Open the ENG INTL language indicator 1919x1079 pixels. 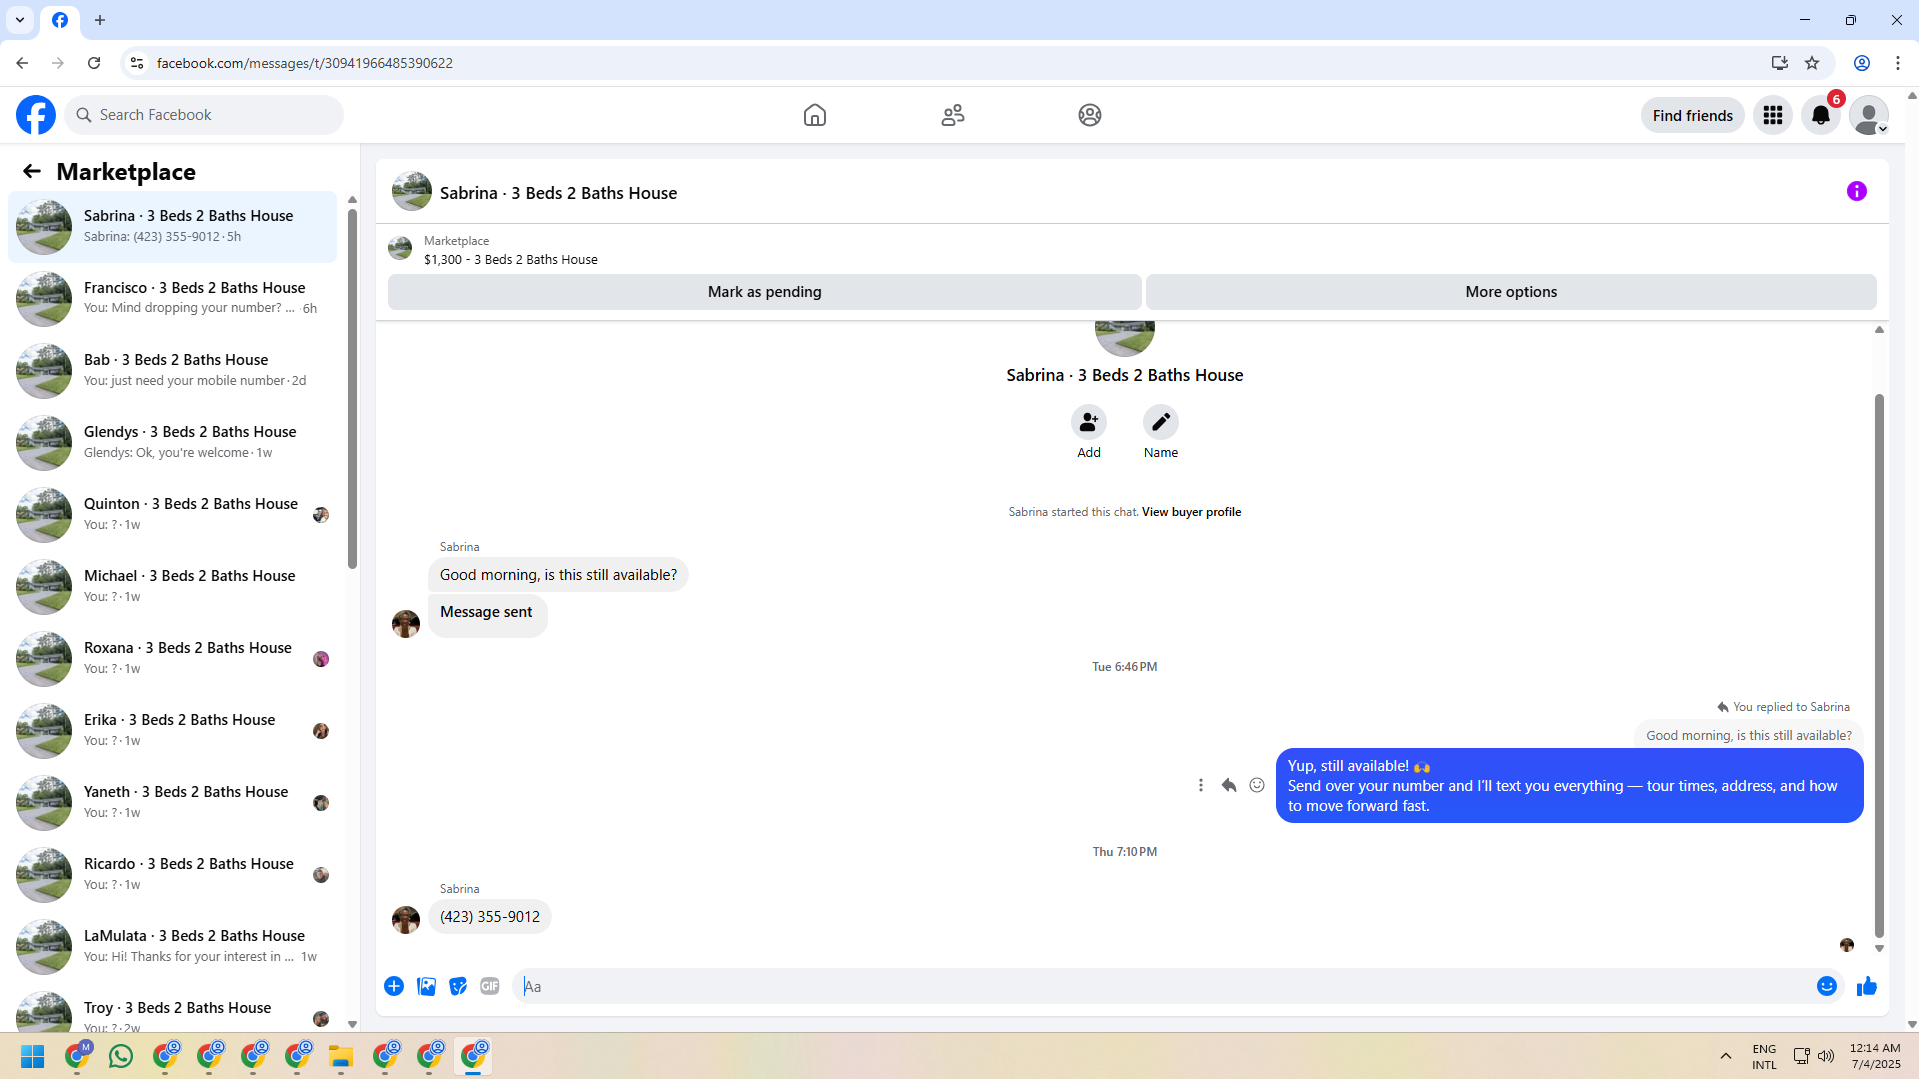click(1764, 1057)
